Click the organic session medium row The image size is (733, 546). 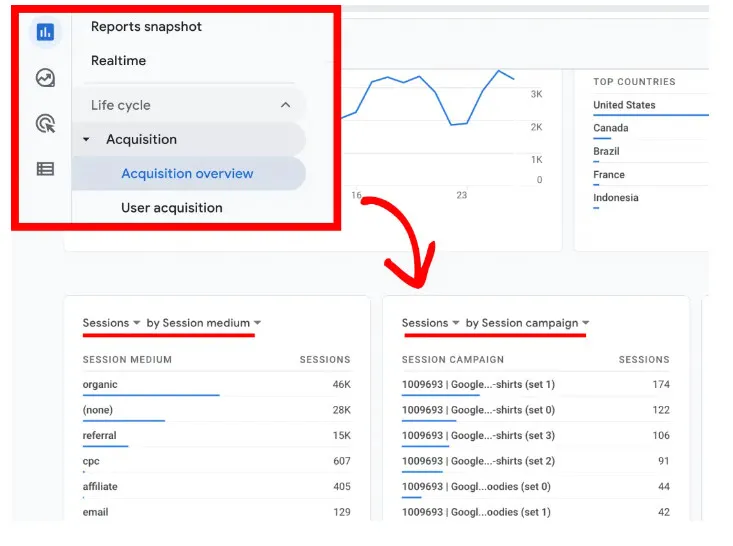click(100, 384)
